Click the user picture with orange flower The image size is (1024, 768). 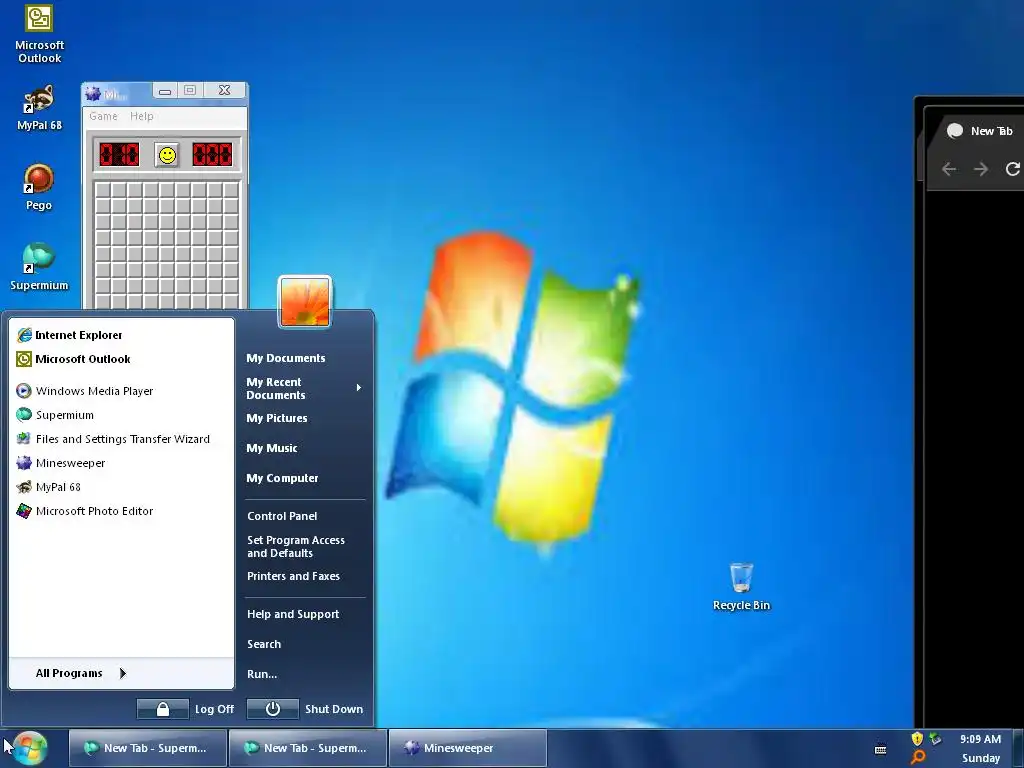click(x=305, y=302)
